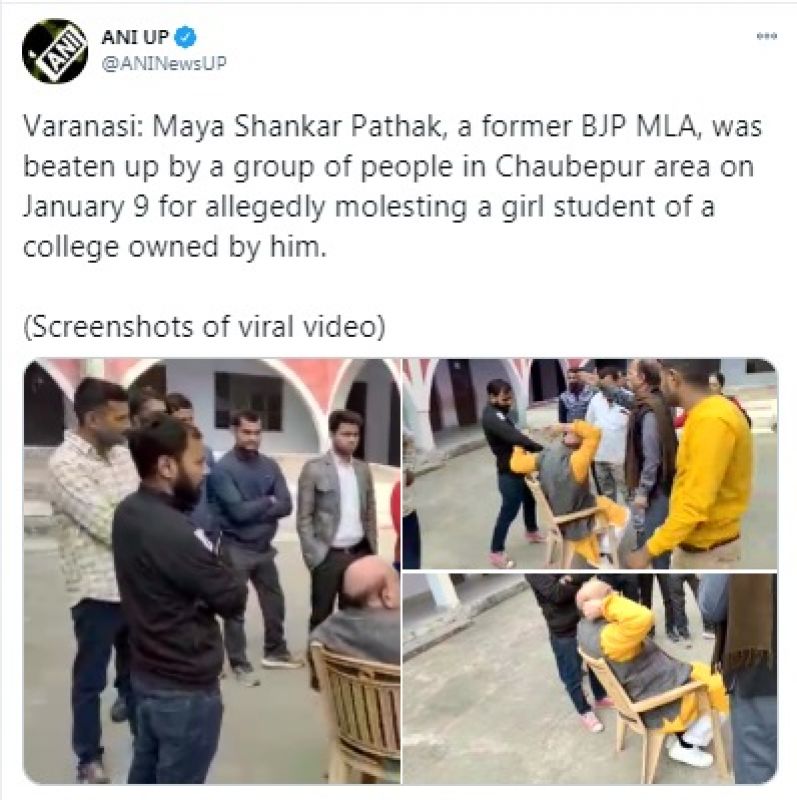Click "January 9" in the tweet text
Screen dimensions: 797x800
86,208
